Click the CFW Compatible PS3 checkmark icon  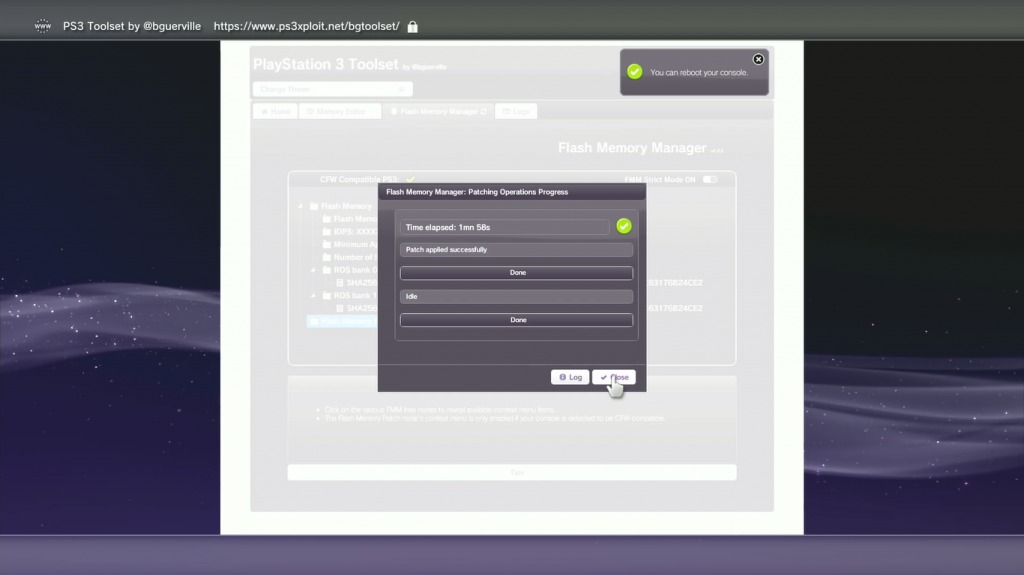pos(411,180)
